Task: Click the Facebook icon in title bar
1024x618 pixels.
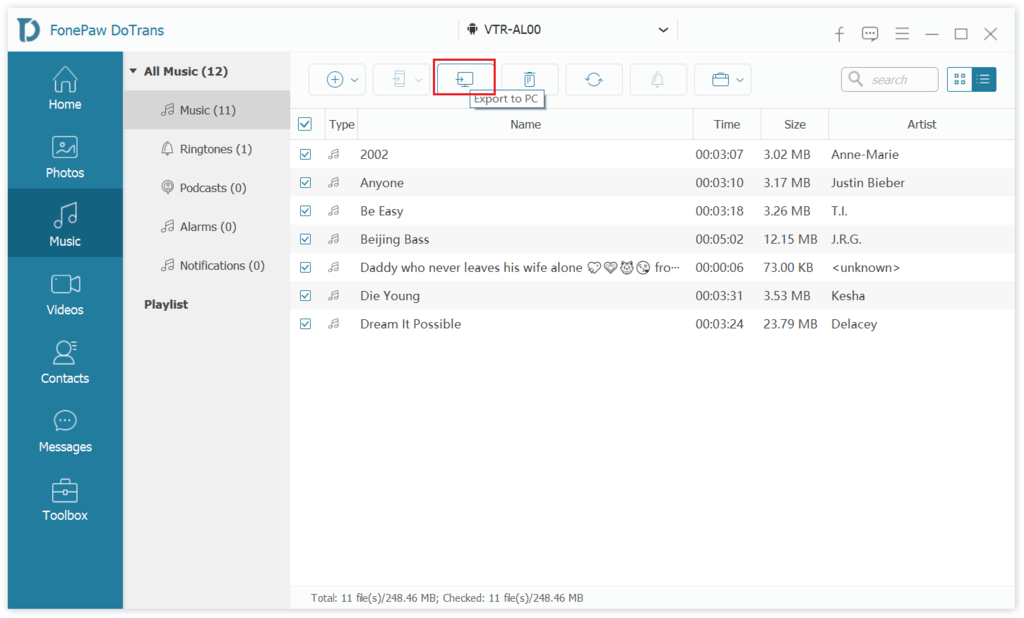Action: (839, 34)
